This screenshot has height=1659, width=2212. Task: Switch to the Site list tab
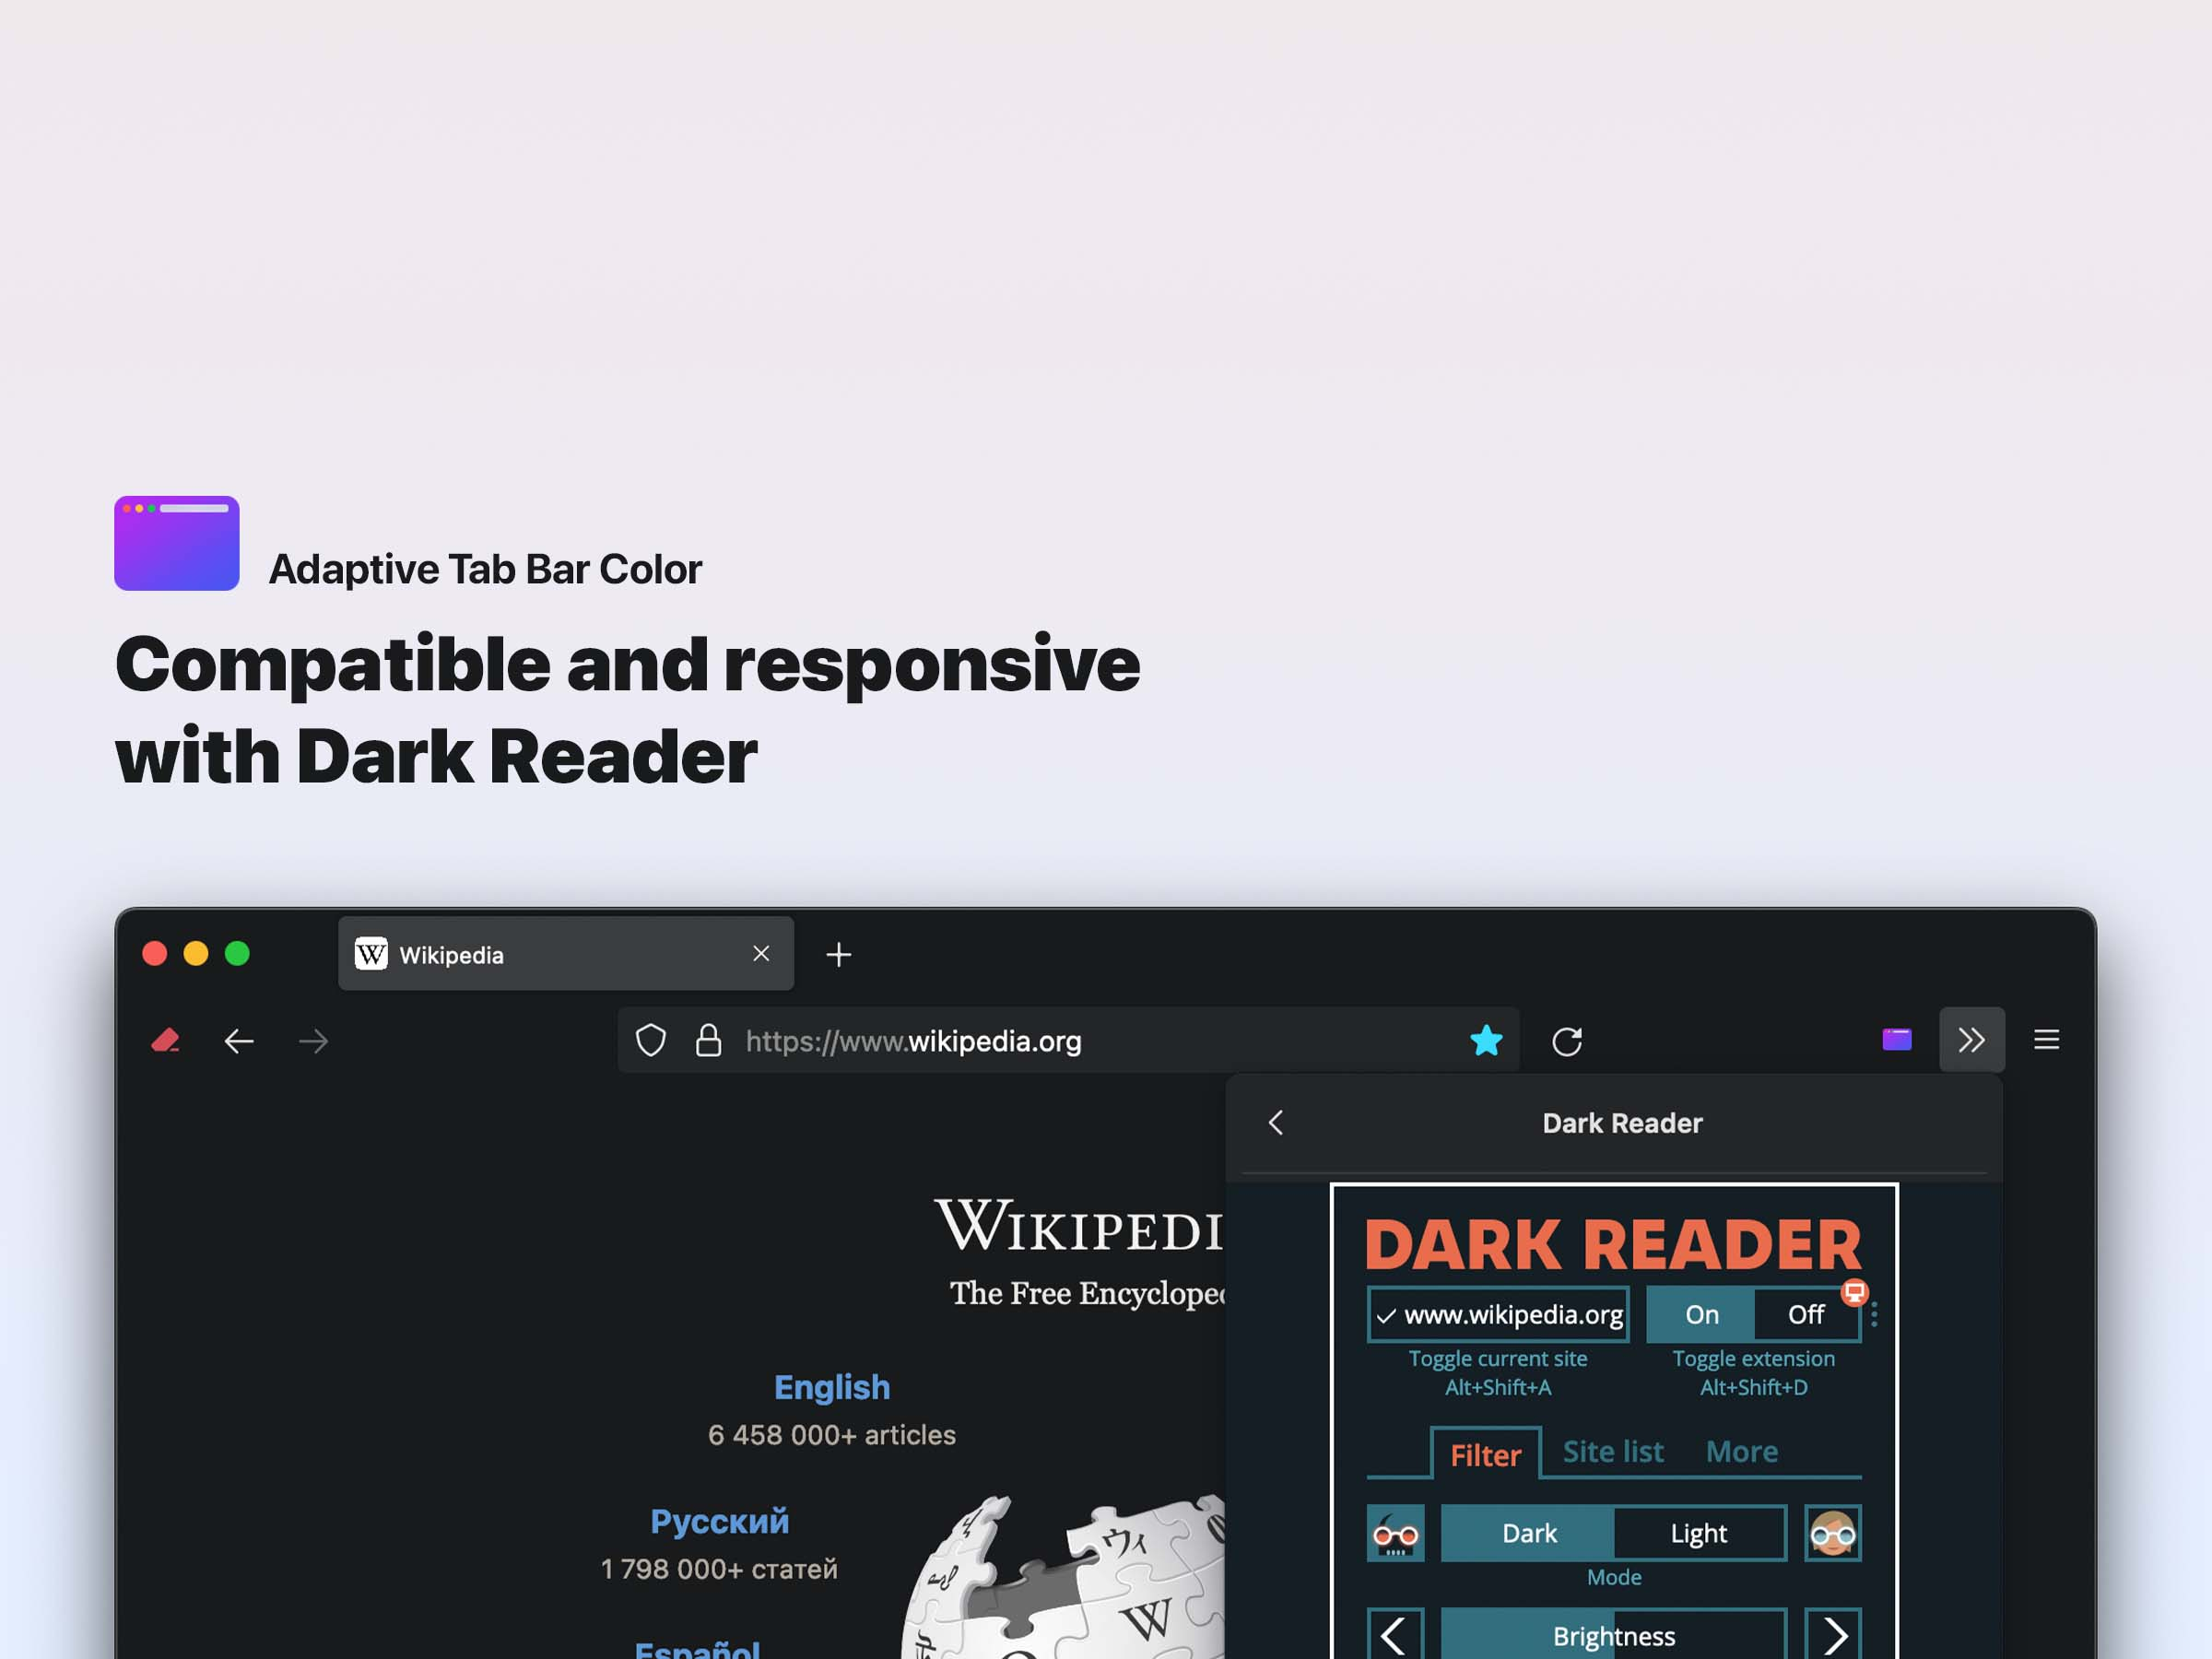click(x=1613, y=1452)
